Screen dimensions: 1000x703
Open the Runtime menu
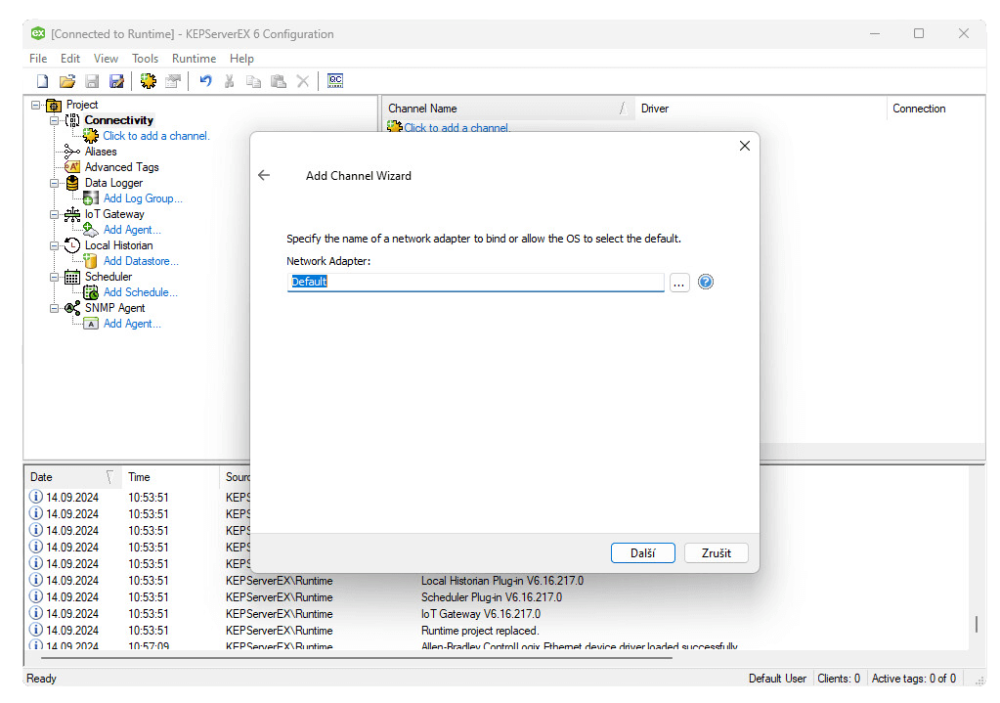tap(193, 58)
